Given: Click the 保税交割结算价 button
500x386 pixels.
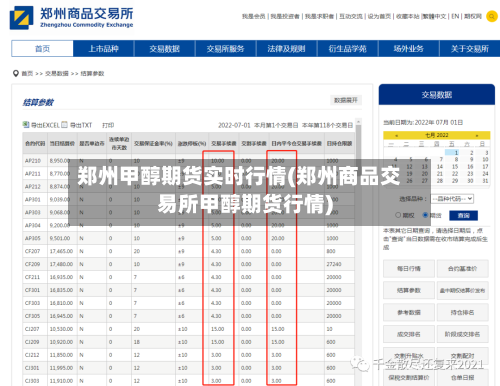Looking at the screenshot, I should coord(409,378).
